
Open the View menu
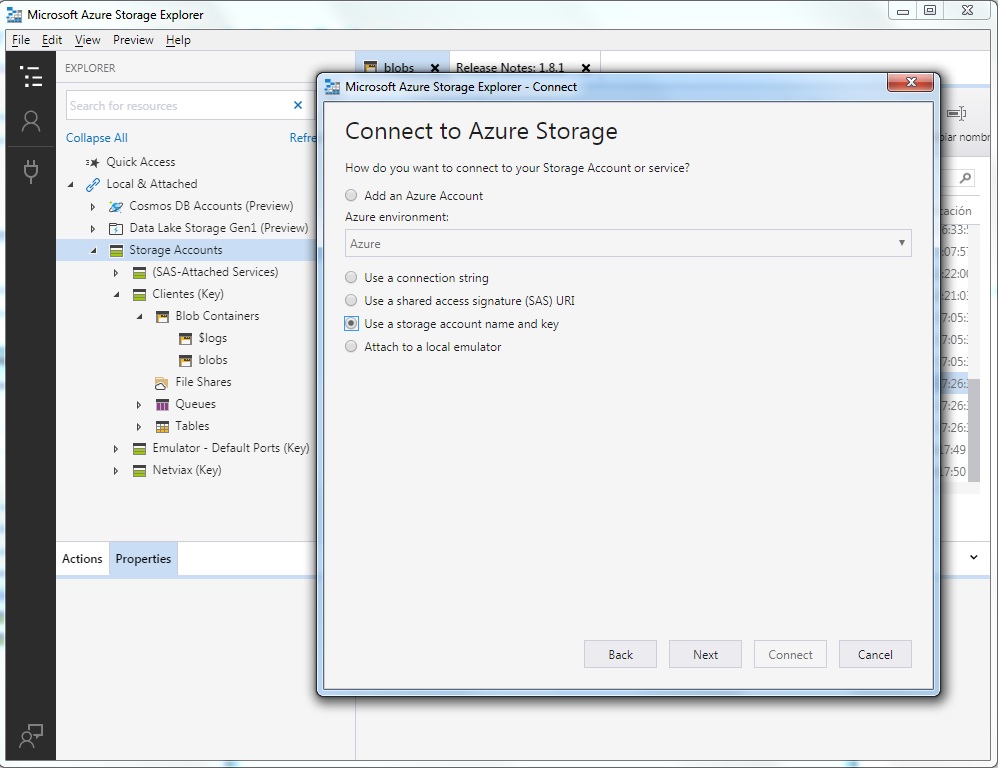pyautogui.click(x=87, y=40)
